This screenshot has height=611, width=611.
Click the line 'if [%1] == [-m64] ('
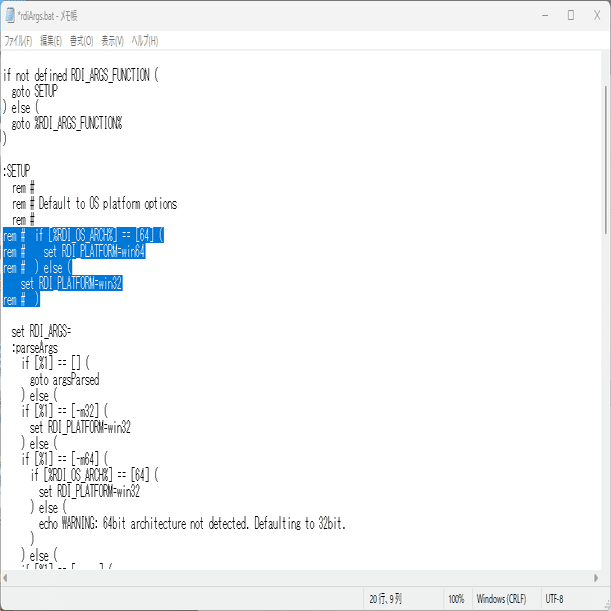pyautogui.click(x=65, y=459)
